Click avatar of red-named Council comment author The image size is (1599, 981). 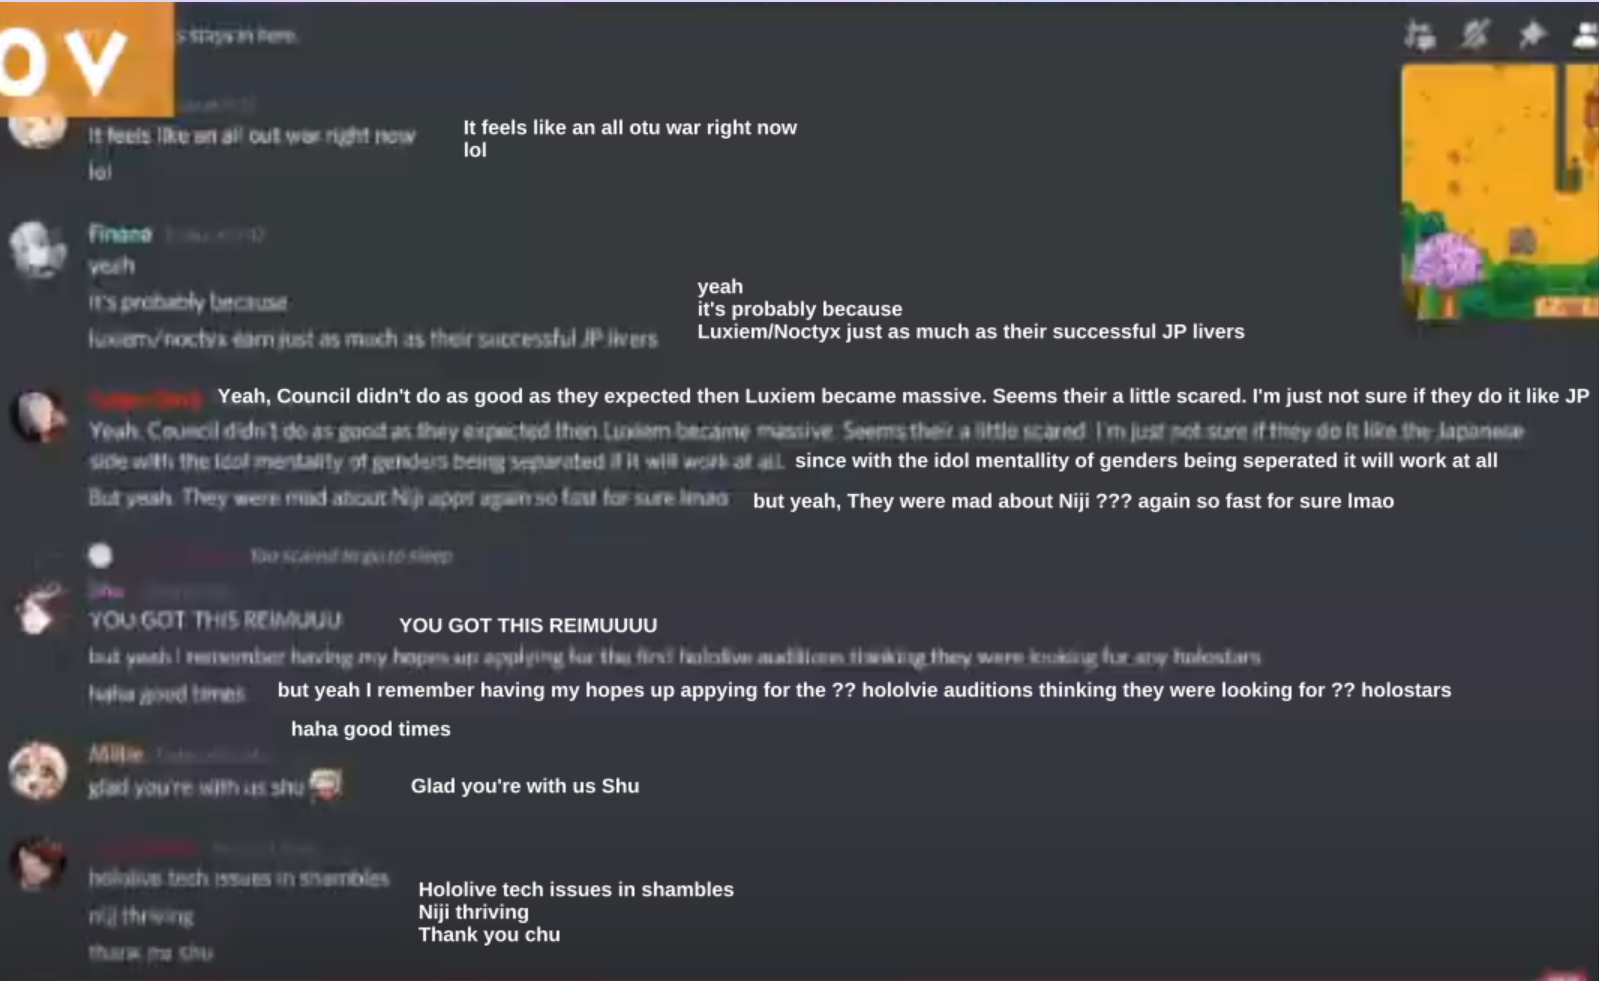pyautogui.click(x=38, y=416)
